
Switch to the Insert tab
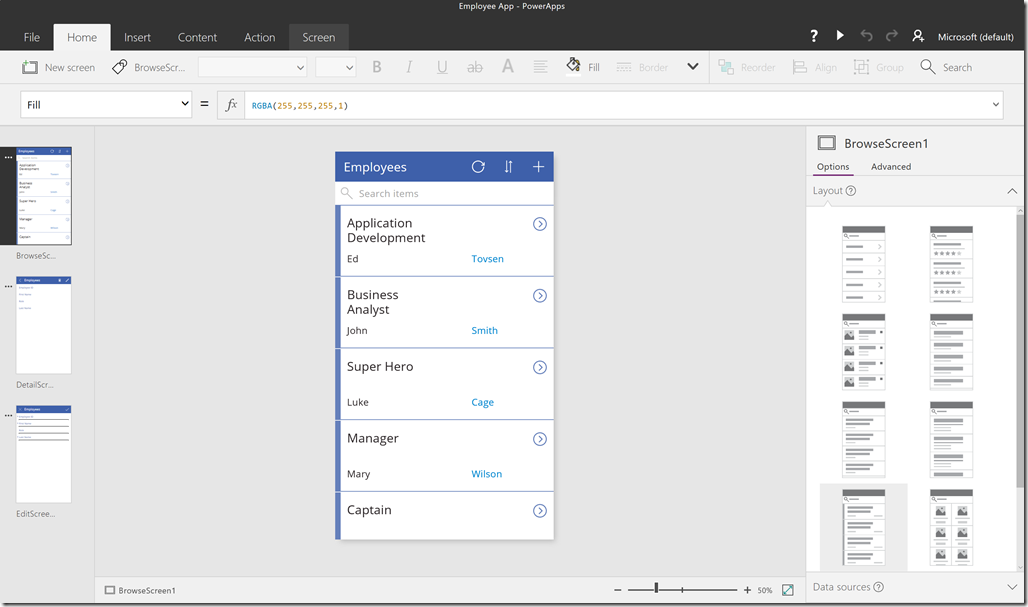tap(137, 37)
